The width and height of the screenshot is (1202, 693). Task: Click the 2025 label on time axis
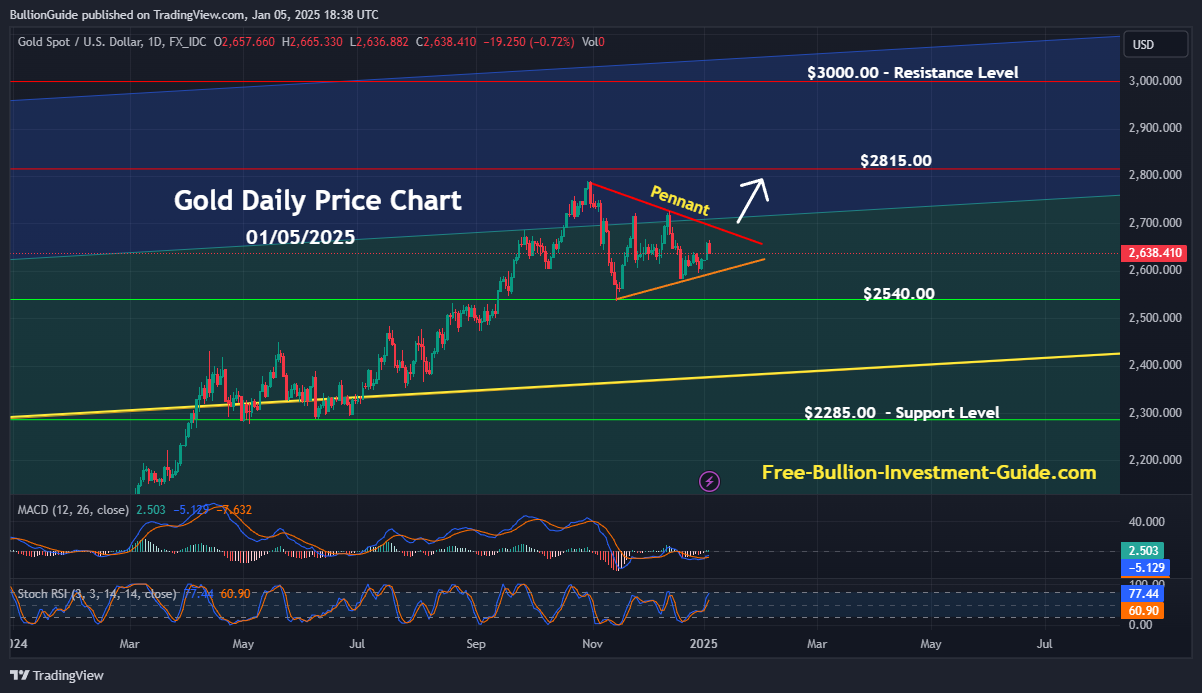pyautogui.click(x=705, y=644)
